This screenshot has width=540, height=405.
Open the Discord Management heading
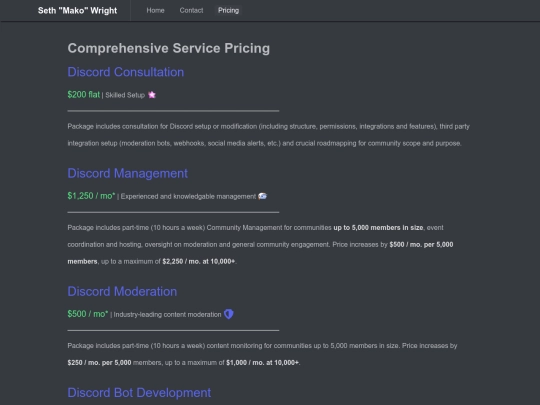pos(128,173)
